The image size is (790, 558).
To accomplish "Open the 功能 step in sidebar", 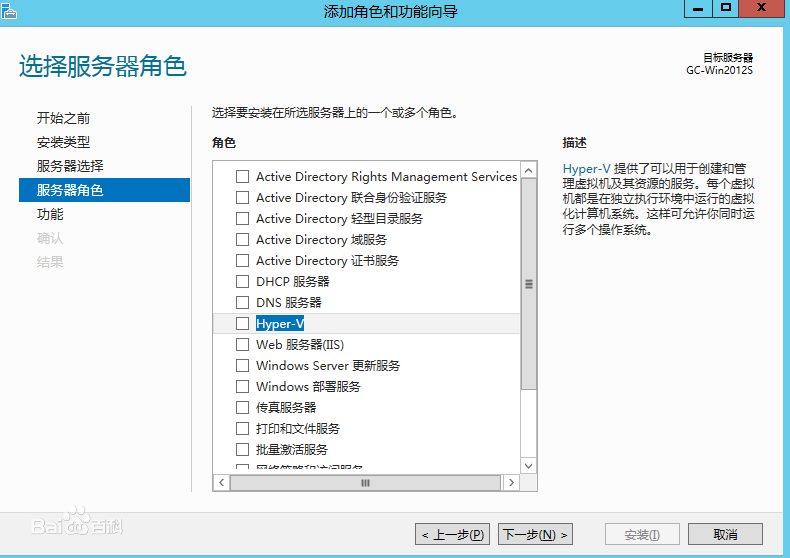I will click(50, 214).
